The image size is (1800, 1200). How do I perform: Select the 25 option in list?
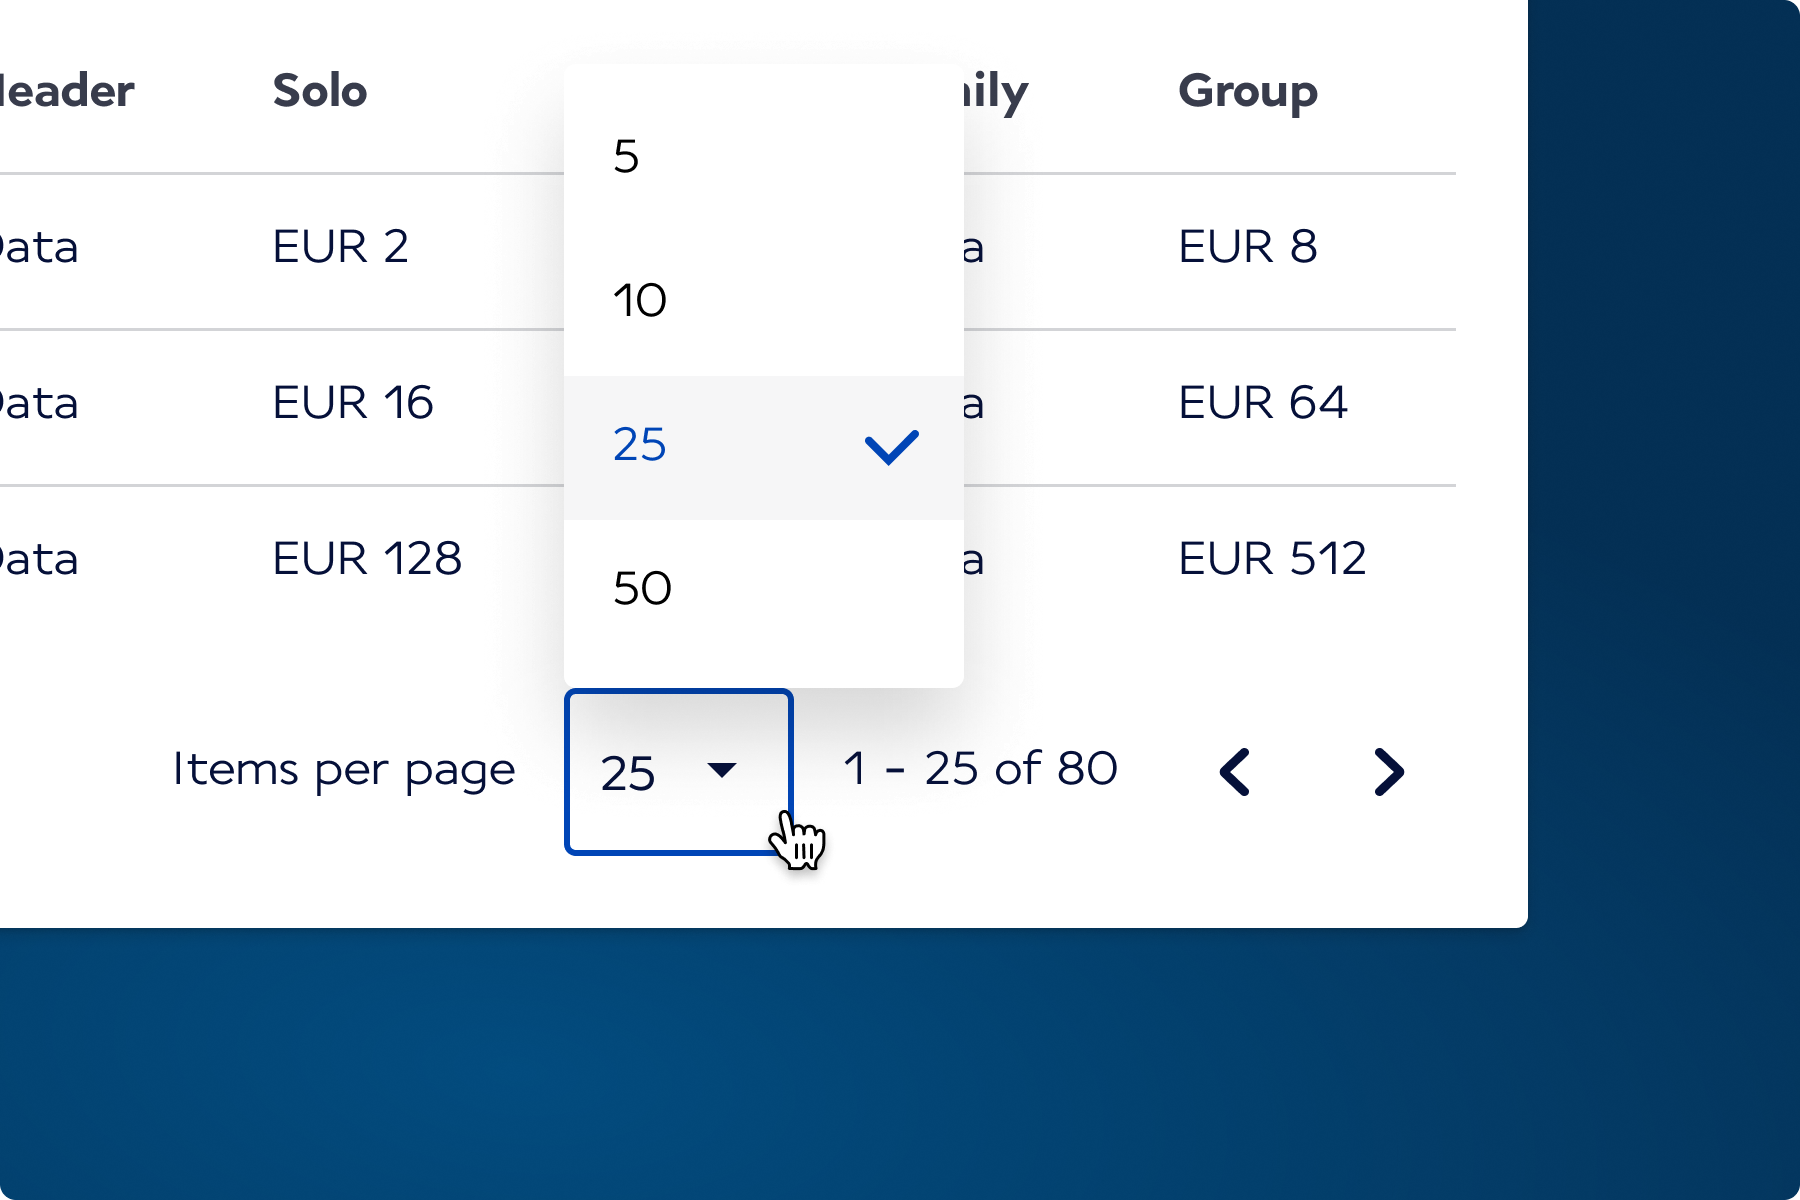click(764, 447)
